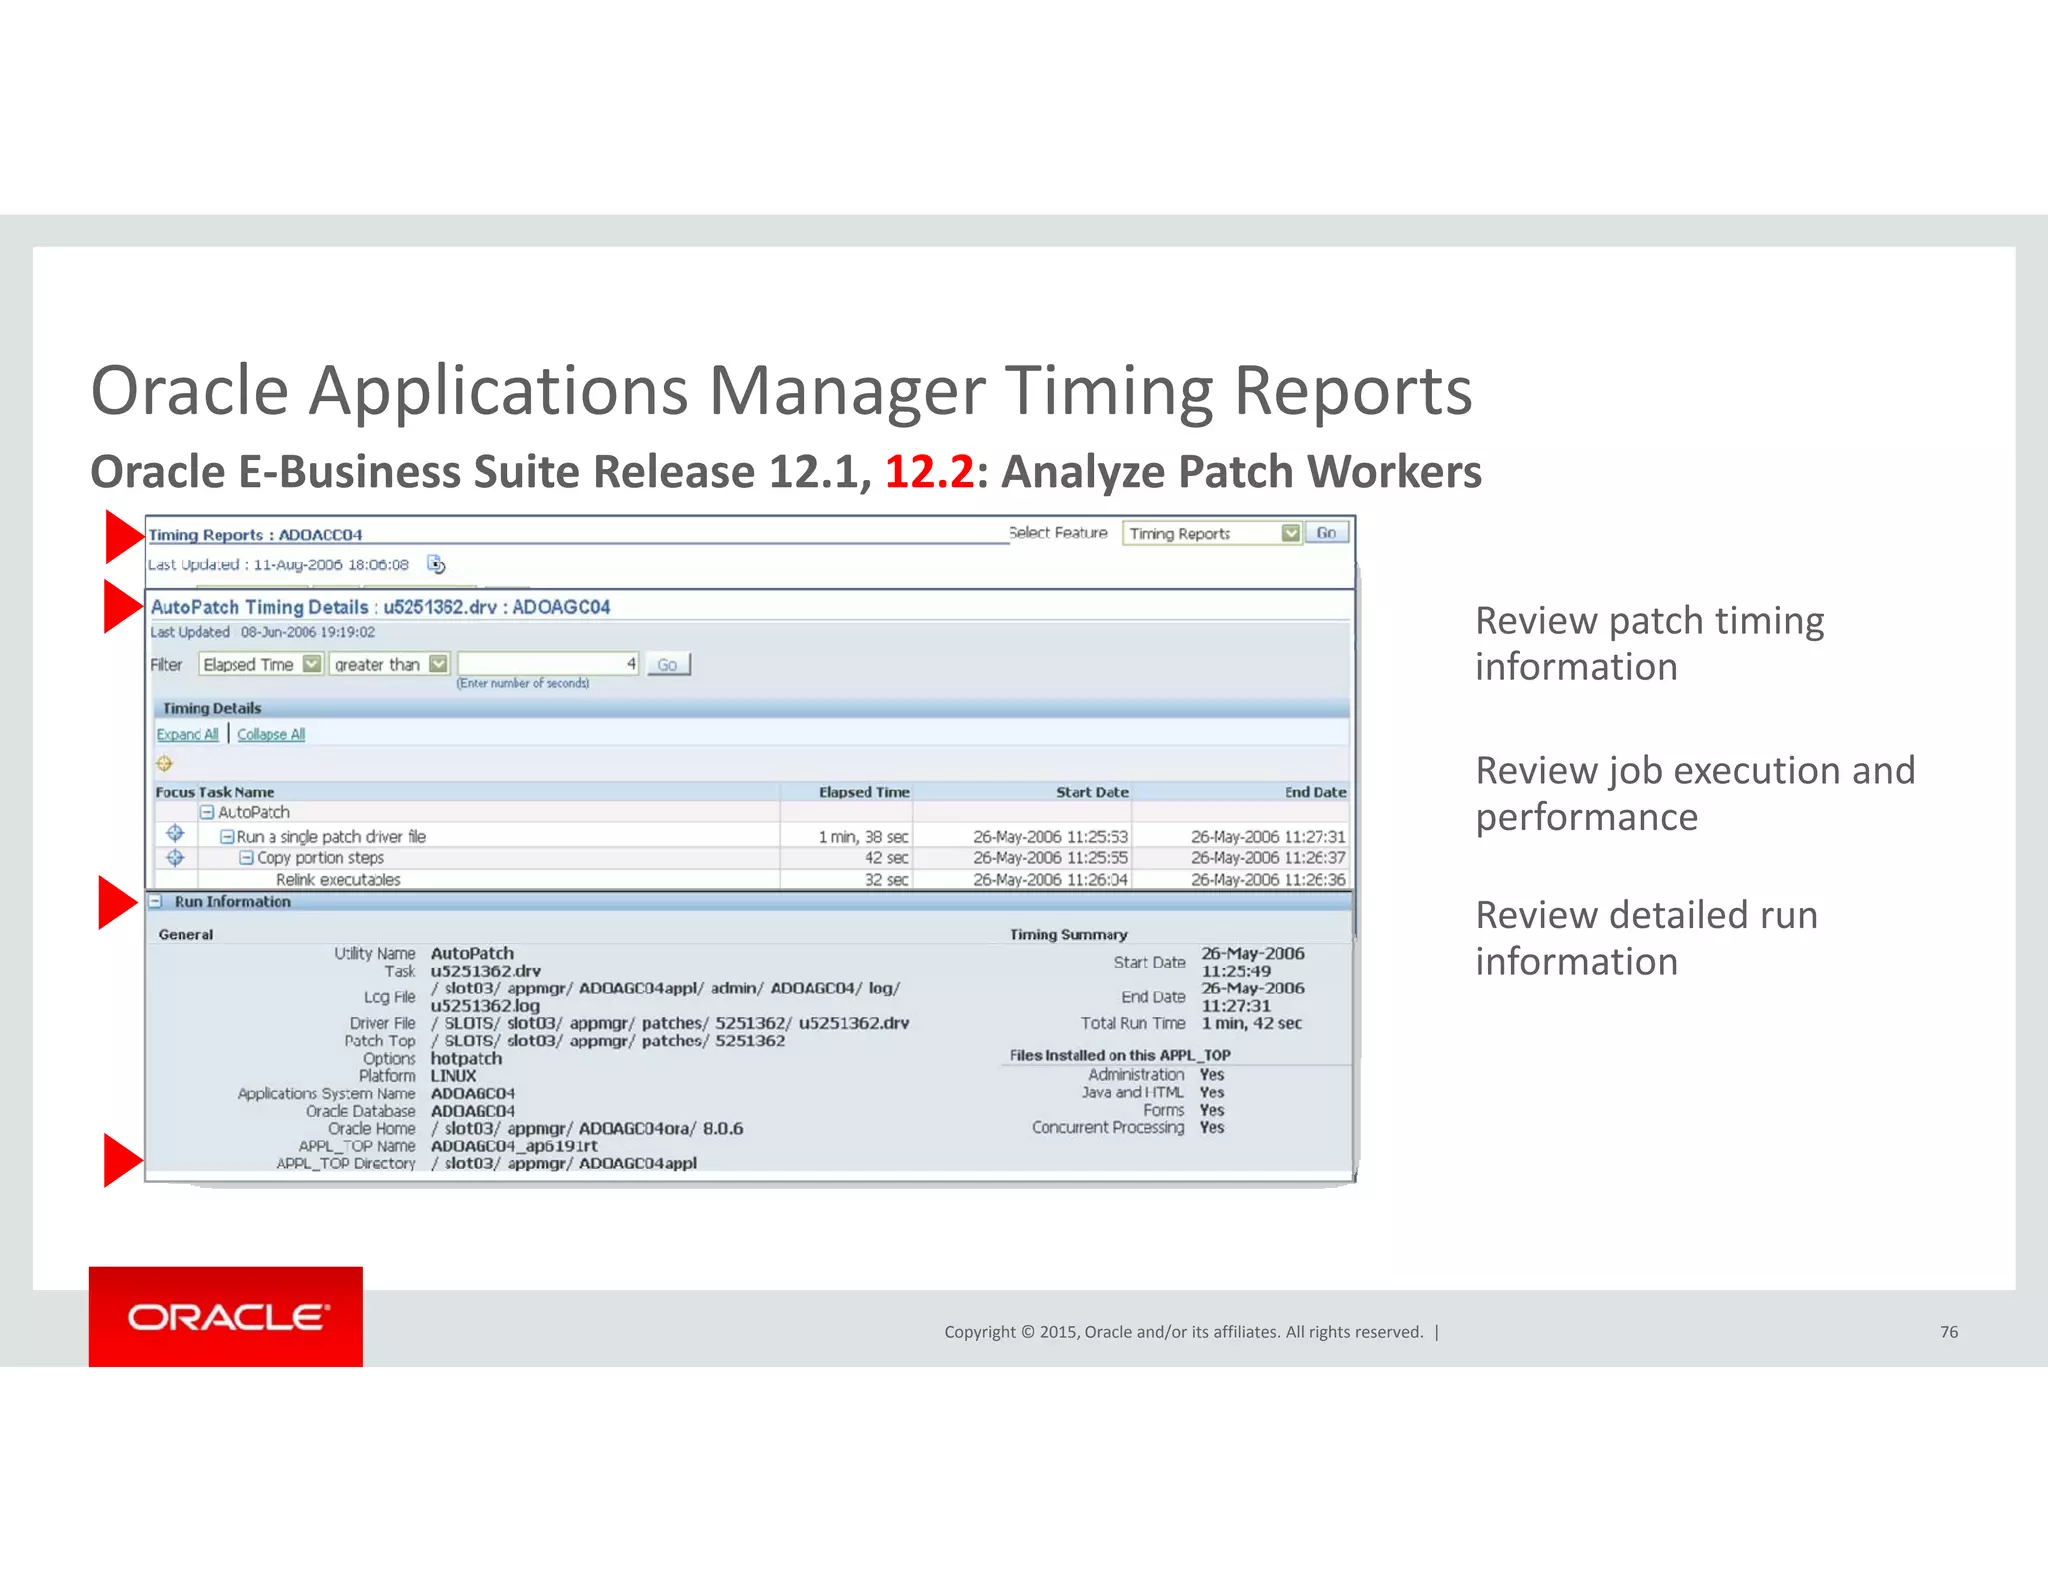Click the LINUX platform value

click(453, 1076)
